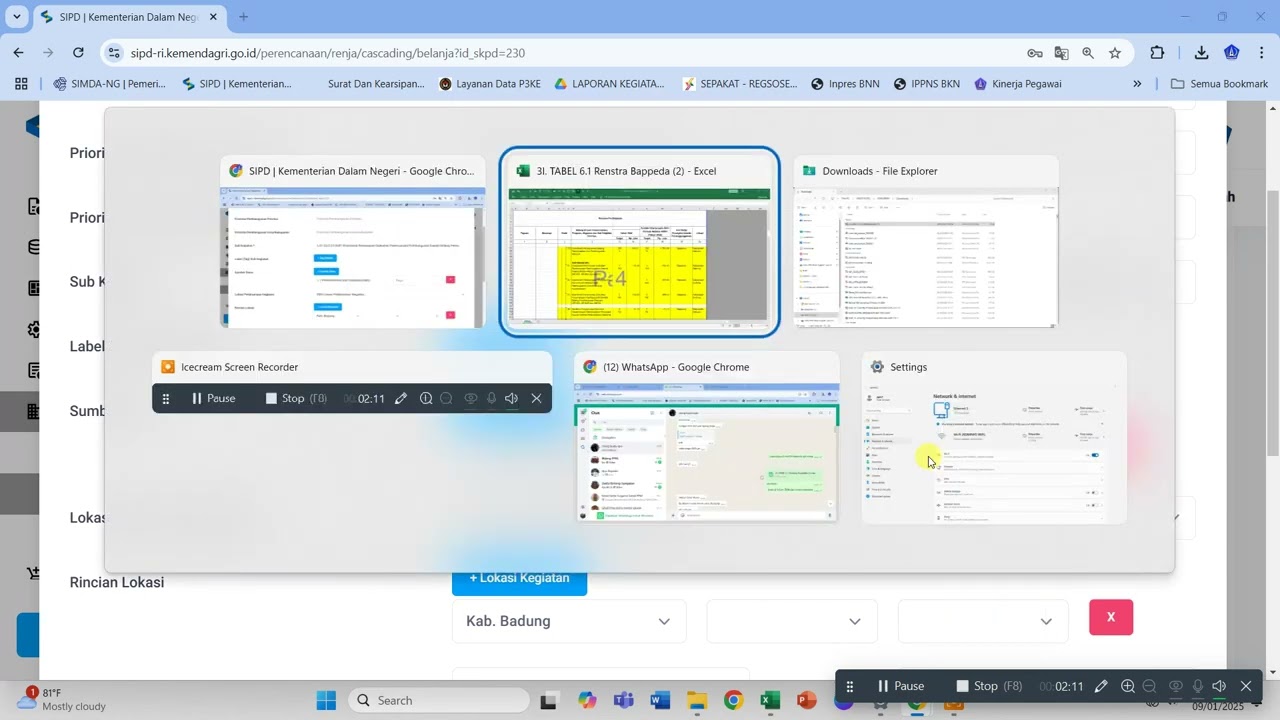Toggle microphone on bottom recorder bar
1280x720 pixels.
click(x=1197, y=686)
